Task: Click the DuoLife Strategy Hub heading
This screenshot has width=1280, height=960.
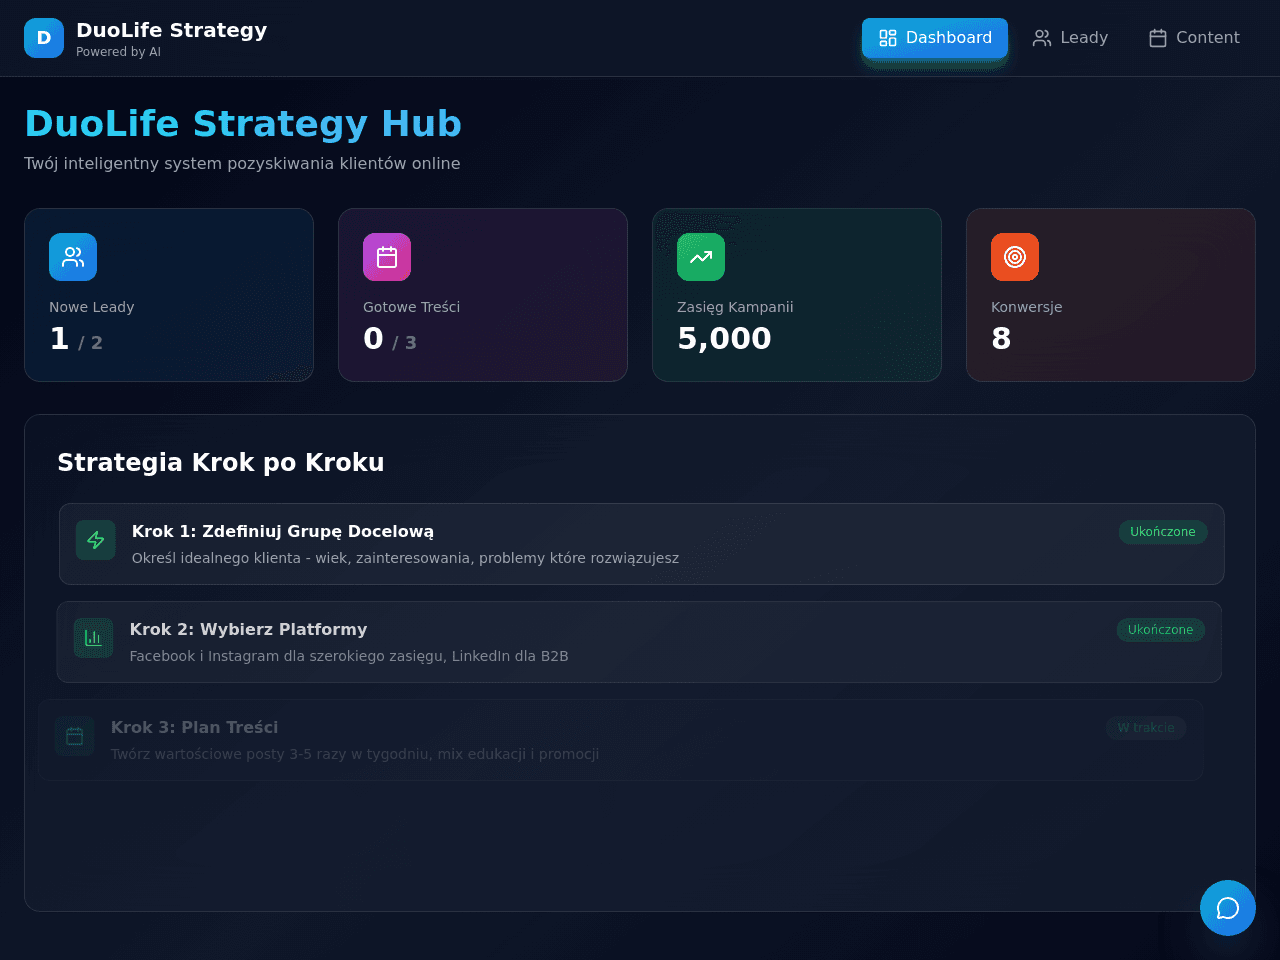Action: tap(243, 124)
